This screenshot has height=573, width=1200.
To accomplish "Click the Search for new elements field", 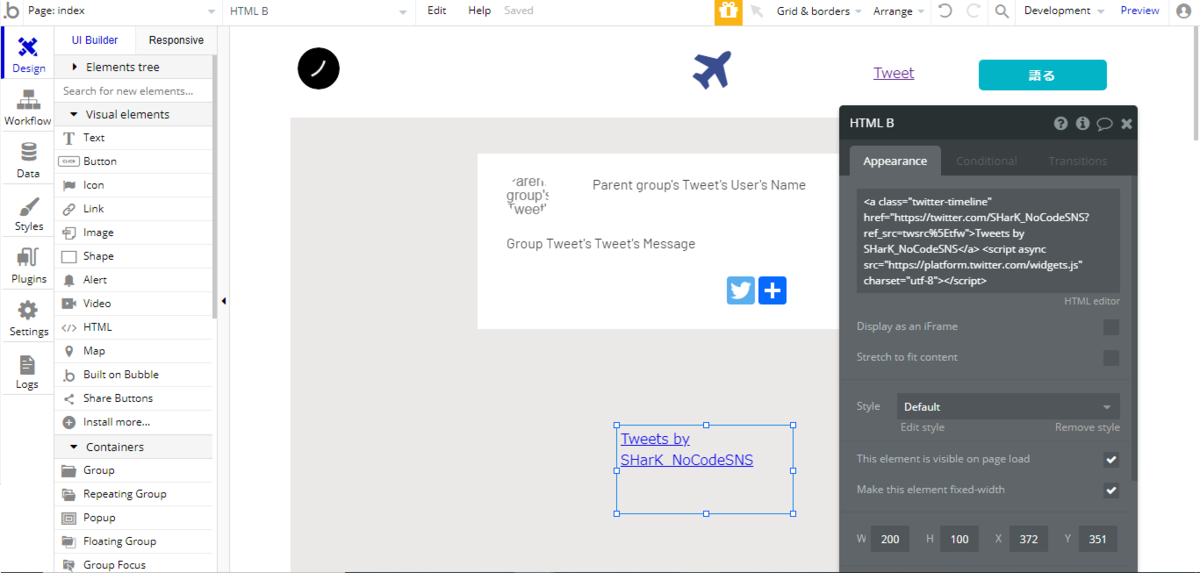I will (134, 91).
